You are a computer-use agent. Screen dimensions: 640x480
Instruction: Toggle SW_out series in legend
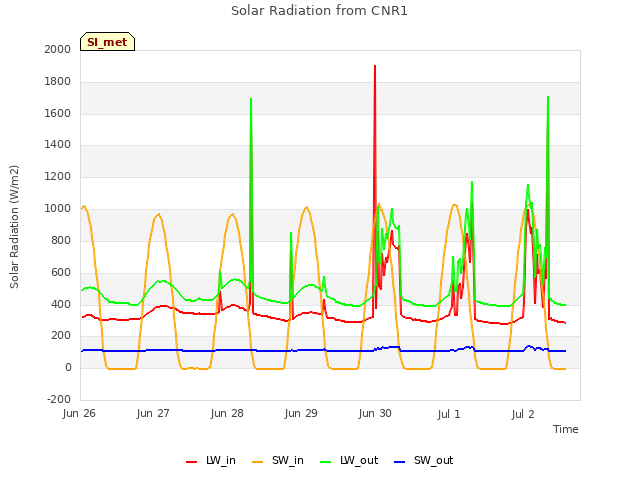point(424,460)
